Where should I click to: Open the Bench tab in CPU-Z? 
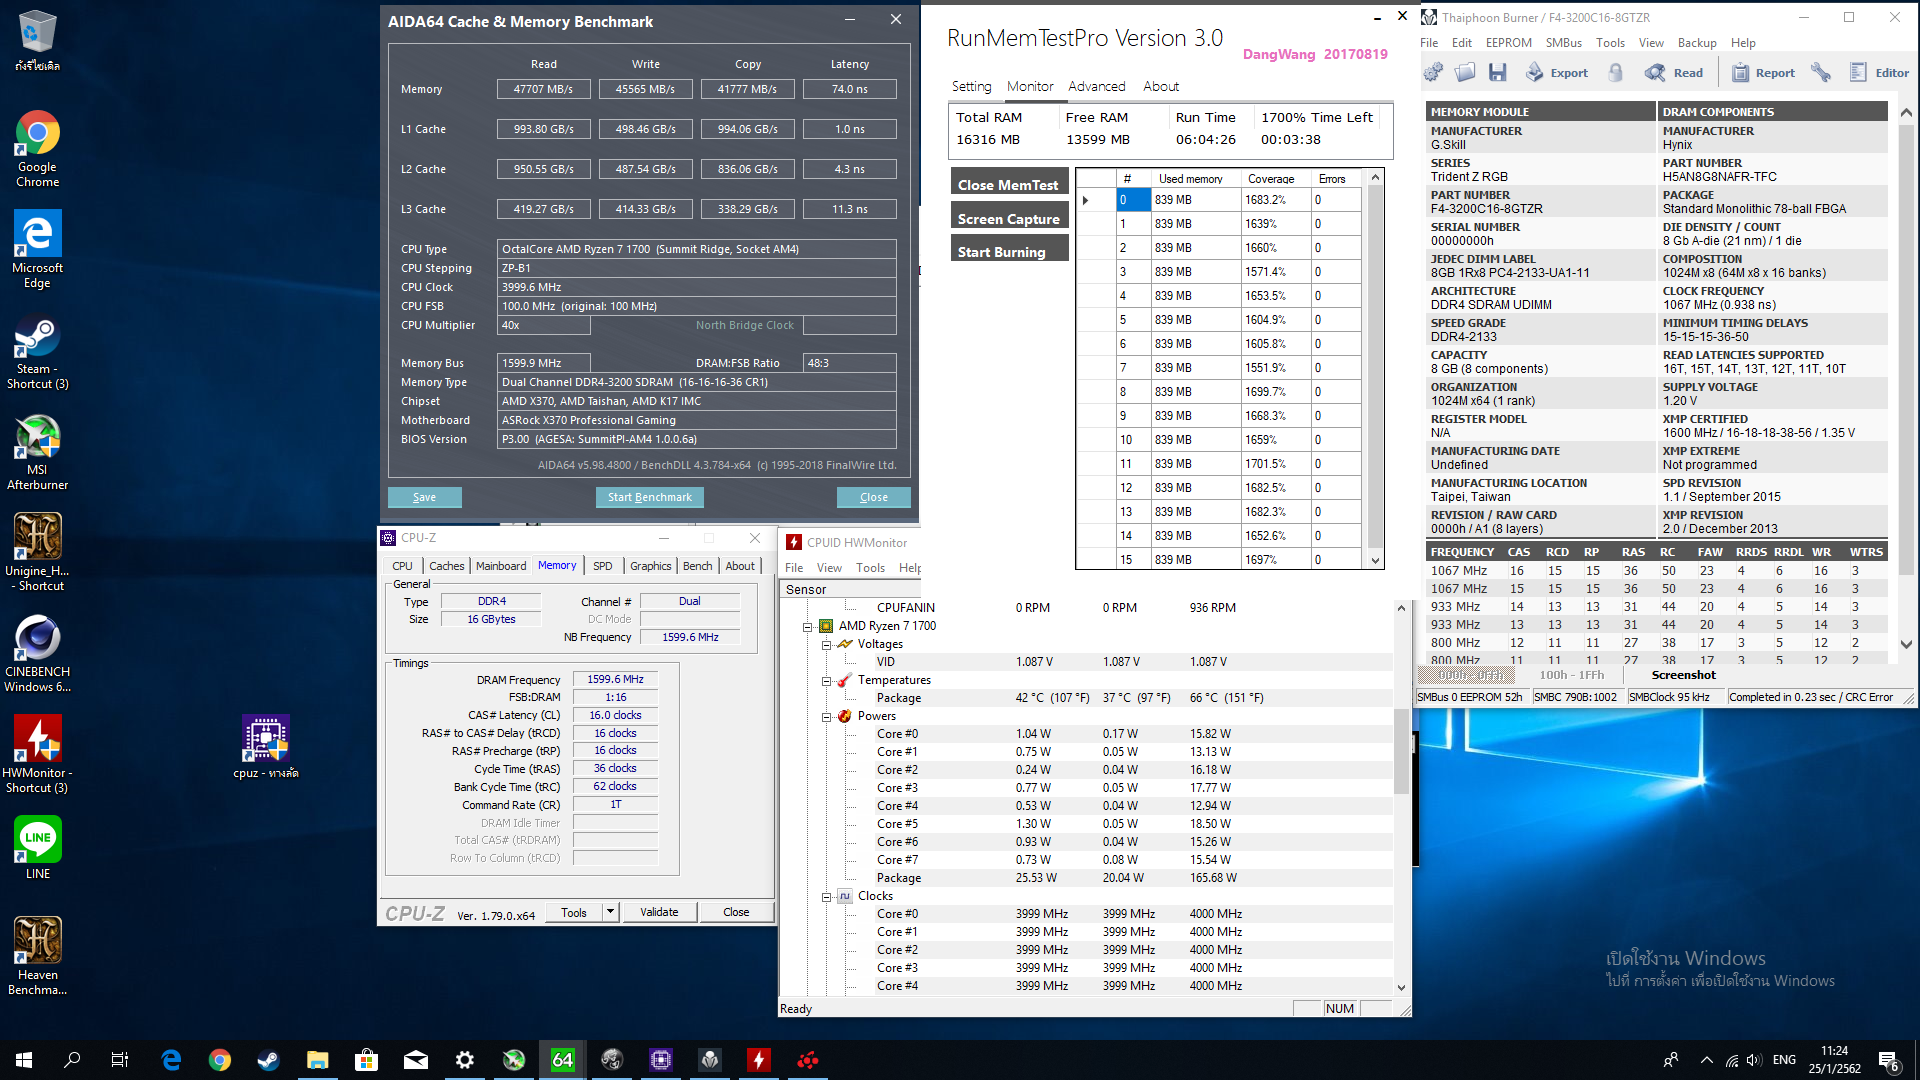tap(697, 566)
